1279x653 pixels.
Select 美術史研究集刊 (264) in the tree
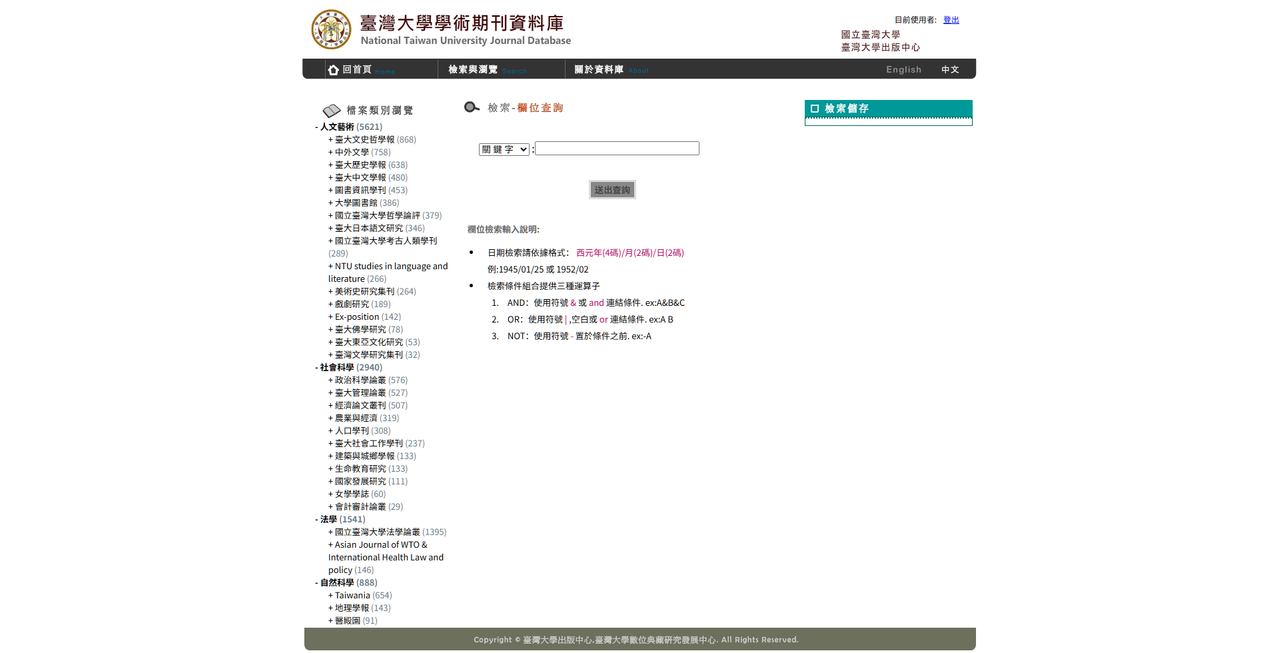click(372, 291)
